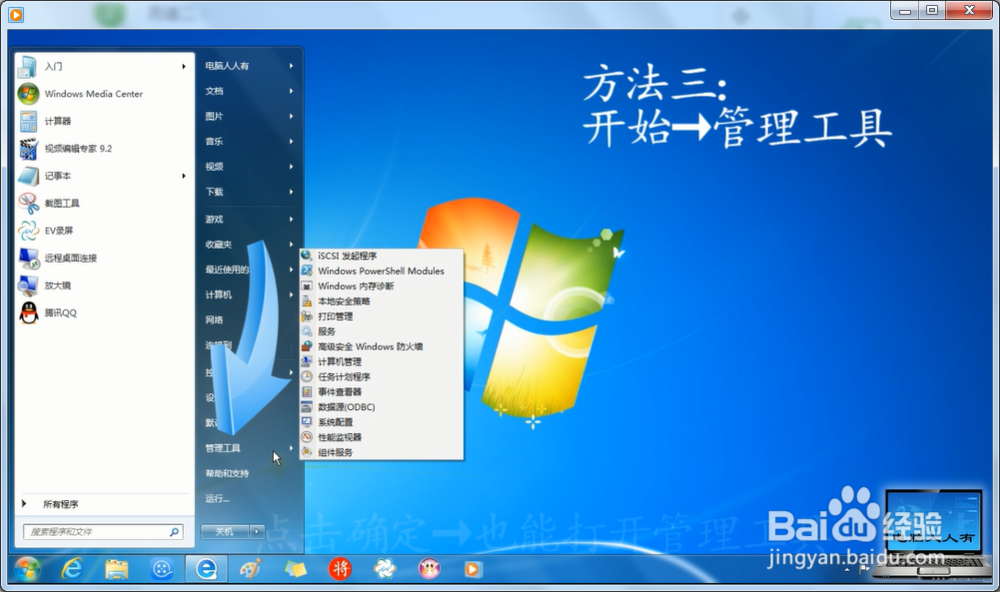The height and width of the screenshot is (592, 1000).
Task: Open 服务 services console
Action: pos(381,332)
